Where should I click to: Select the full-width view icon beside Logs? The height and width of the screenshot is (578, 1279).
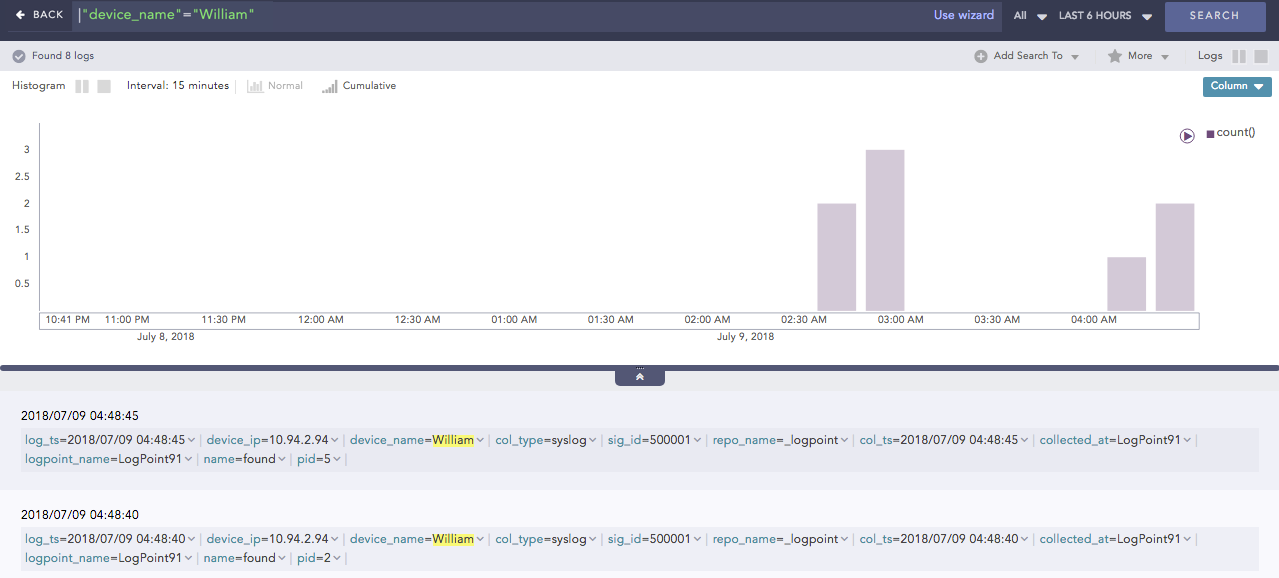pos(1259,56)
